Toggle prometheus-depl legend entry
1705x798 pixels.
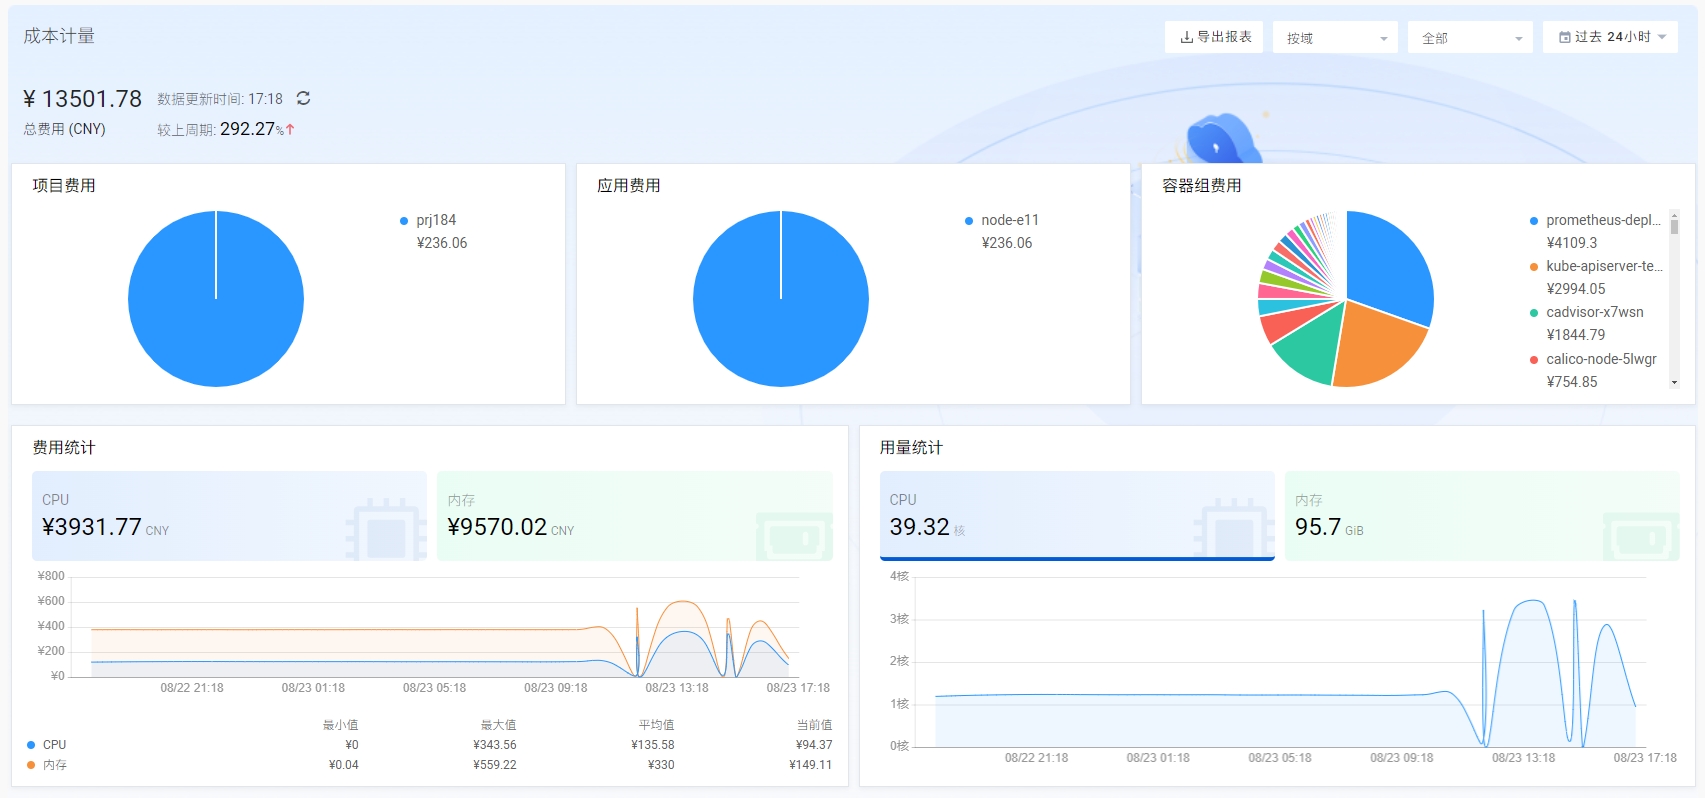[x=1601, y=220]
